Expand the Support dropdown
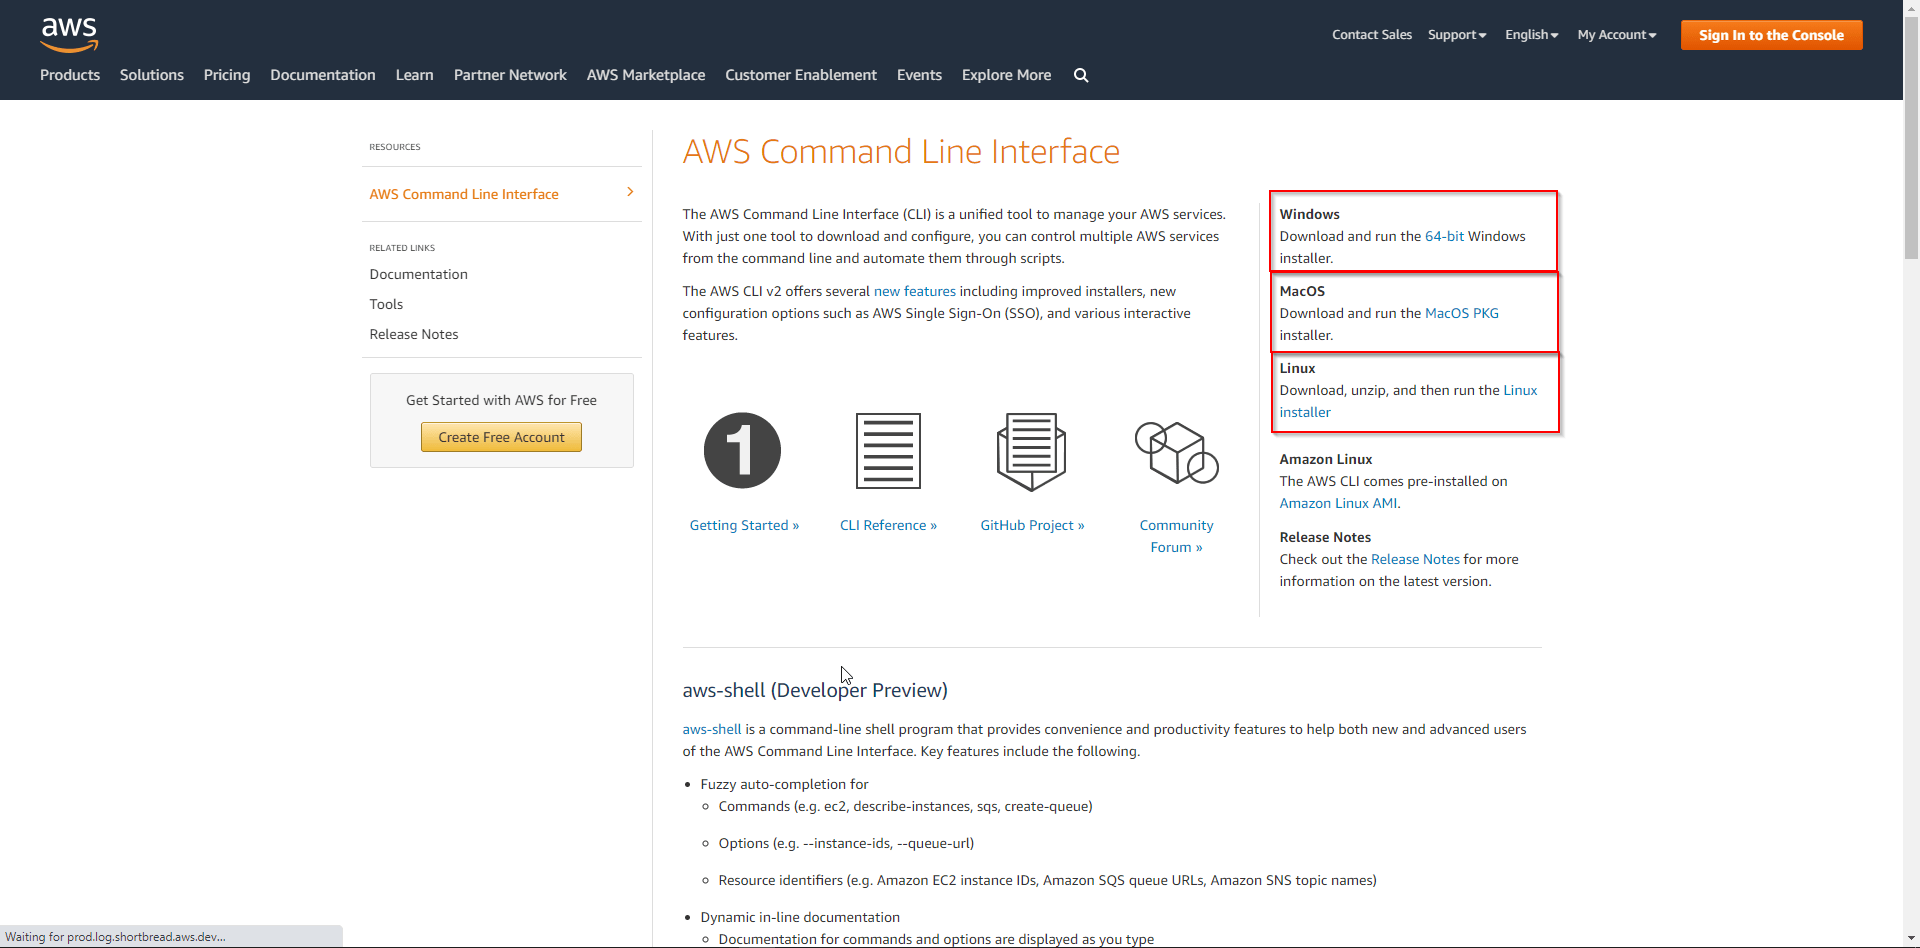This screenshot has width=1920, height=948. pos(1457,35)
